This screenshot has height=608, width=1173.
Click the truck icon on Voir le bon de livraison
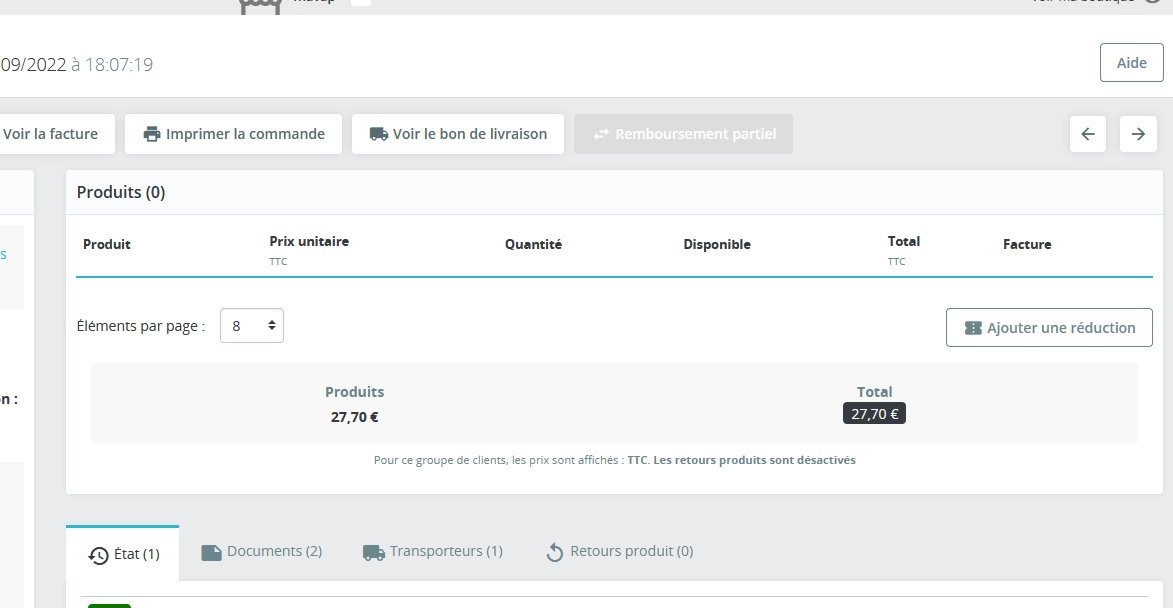(x=379, y=134)
